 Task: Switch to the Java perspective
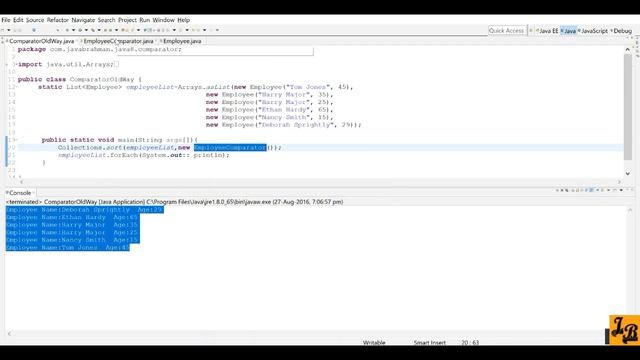568,31
